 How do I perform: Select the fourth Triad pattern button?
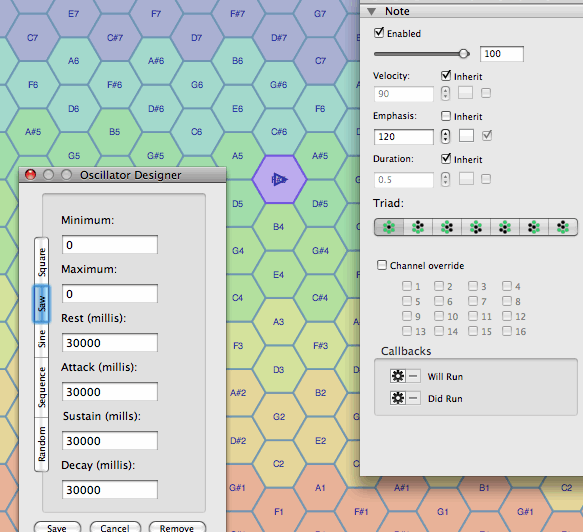pos(476,227)
